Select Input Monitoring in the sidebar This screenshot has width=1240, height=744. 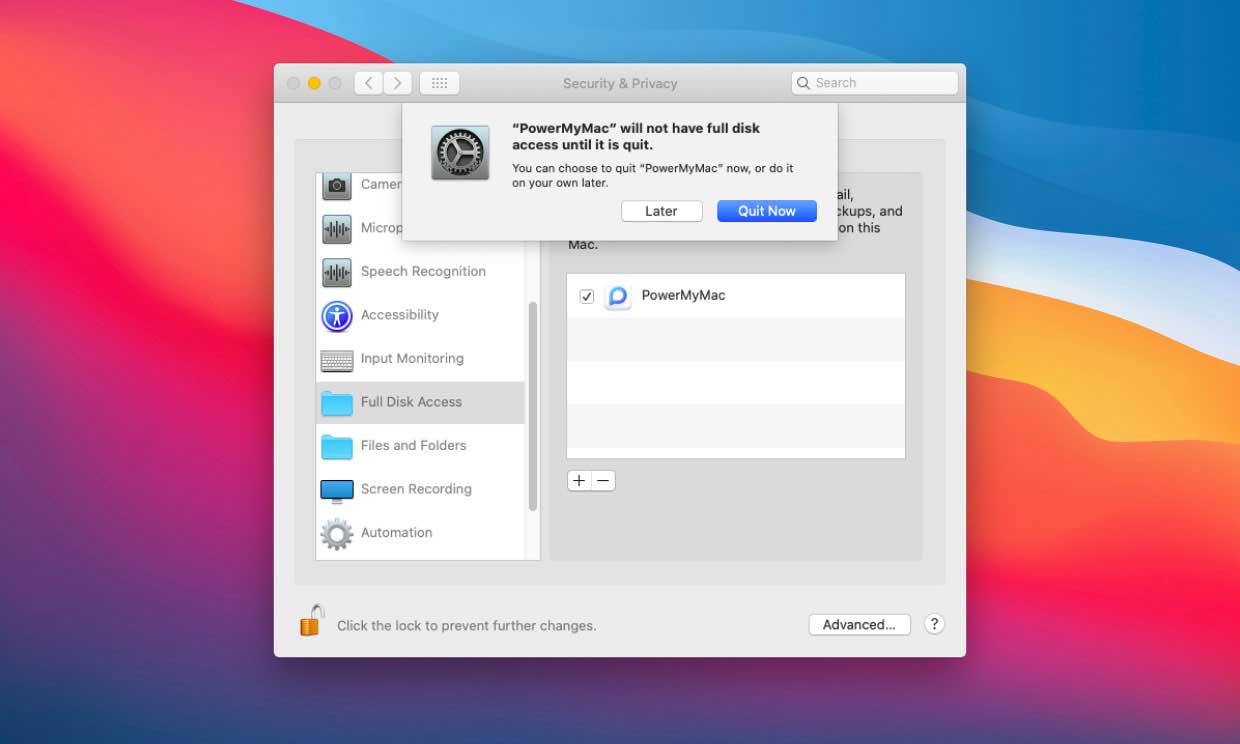(420, 359)
